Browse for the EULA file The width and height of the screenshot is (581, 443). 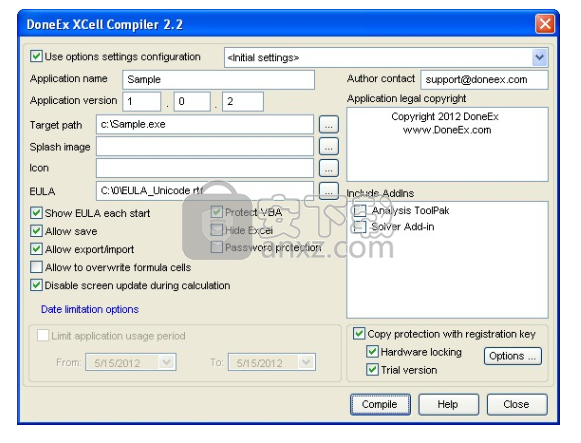[x=329, y=191]
